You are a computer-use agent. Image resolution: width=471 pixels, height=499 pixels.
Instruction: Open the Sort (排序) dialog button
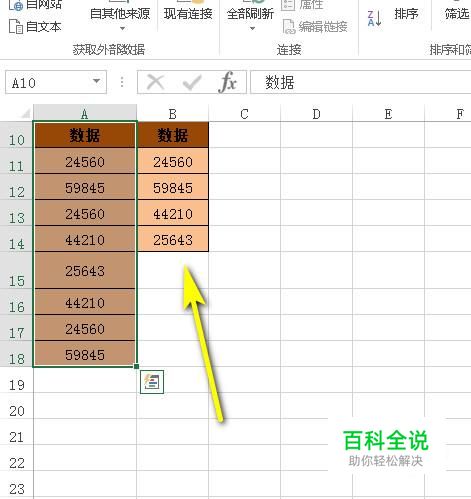[x=406, y=14]
